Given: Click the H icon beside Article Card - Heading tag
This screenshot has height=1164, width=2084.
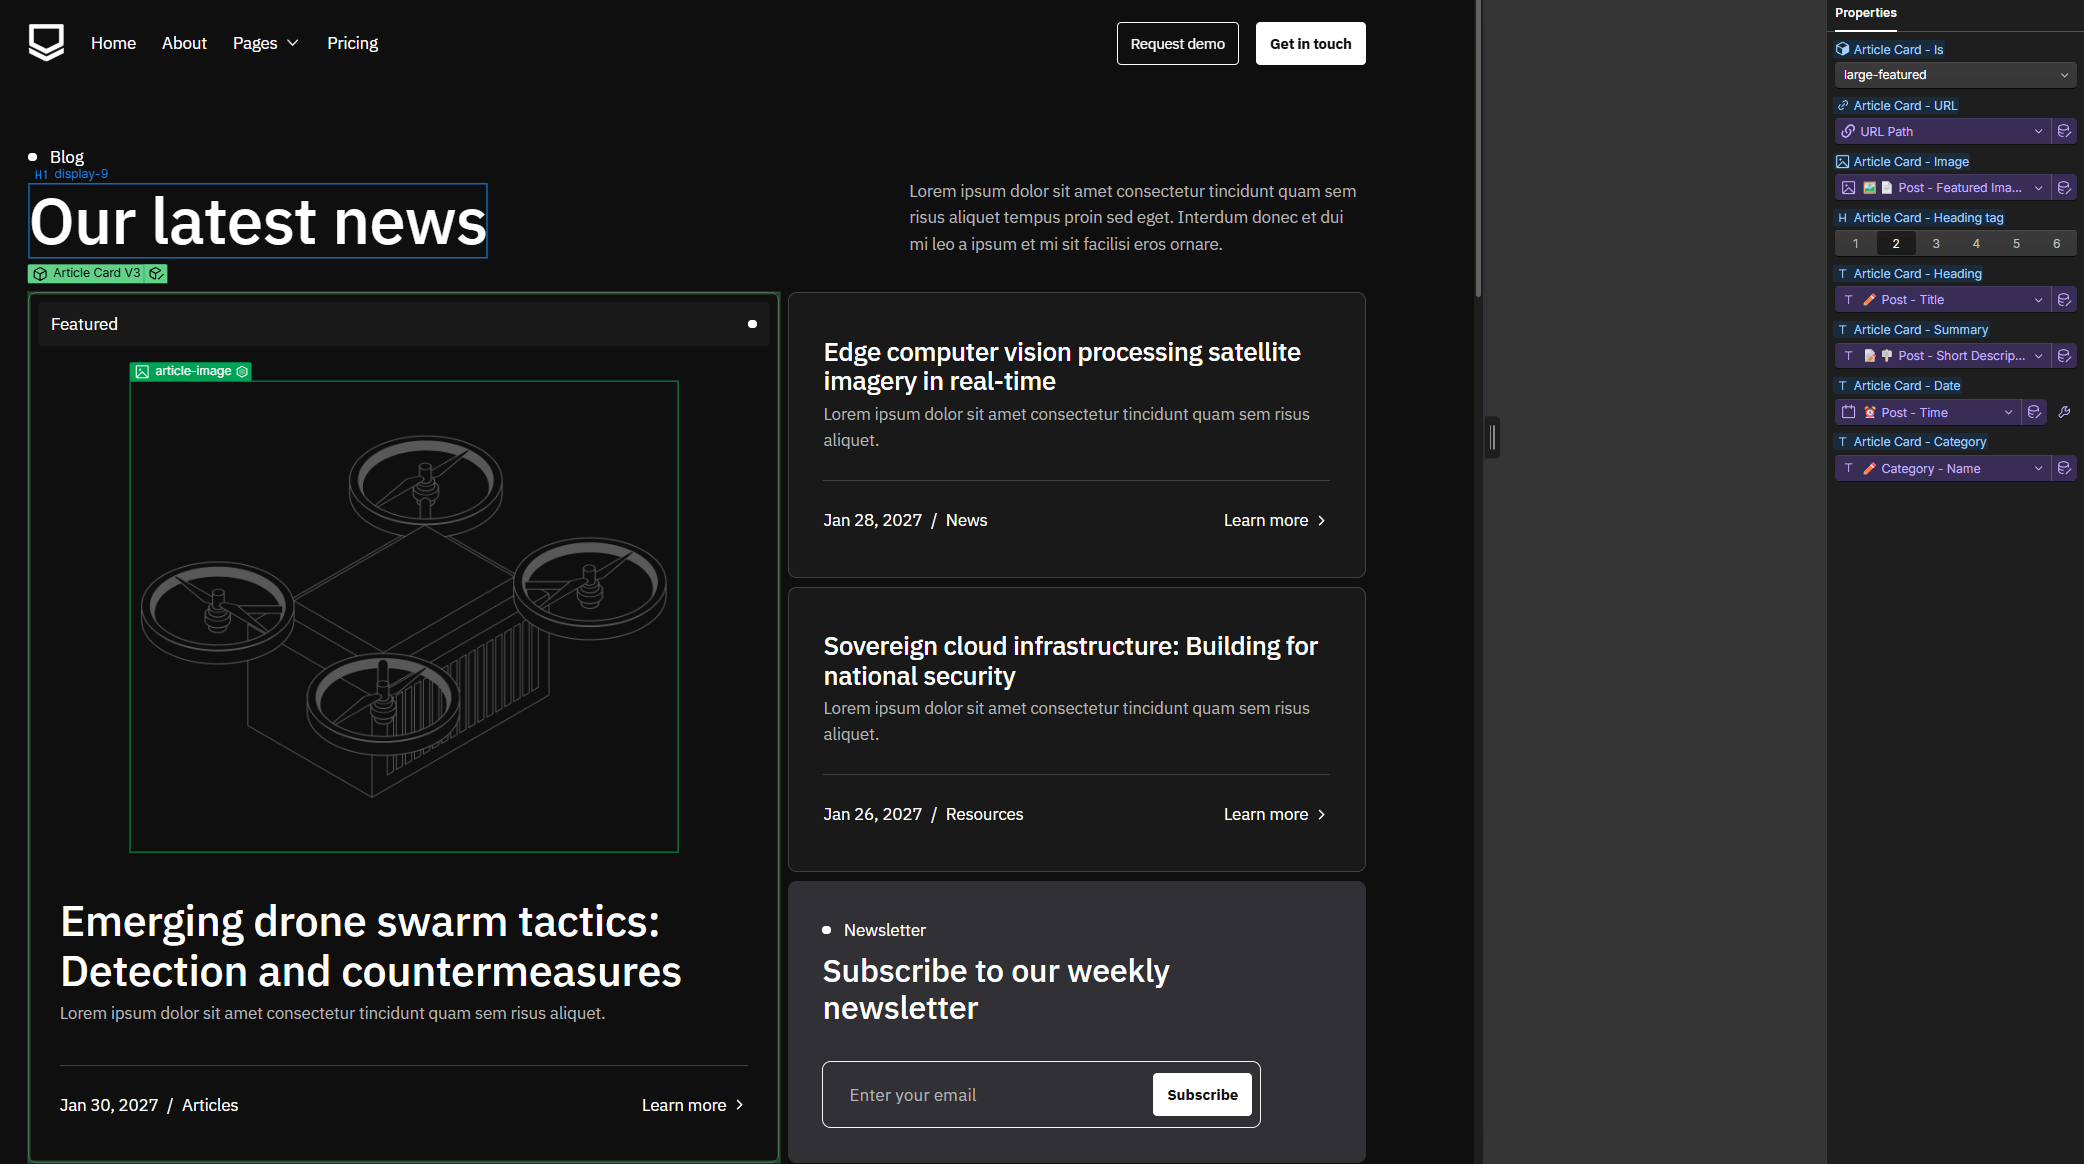Looking at the screenshot, I should click(x=1842, y=218).
